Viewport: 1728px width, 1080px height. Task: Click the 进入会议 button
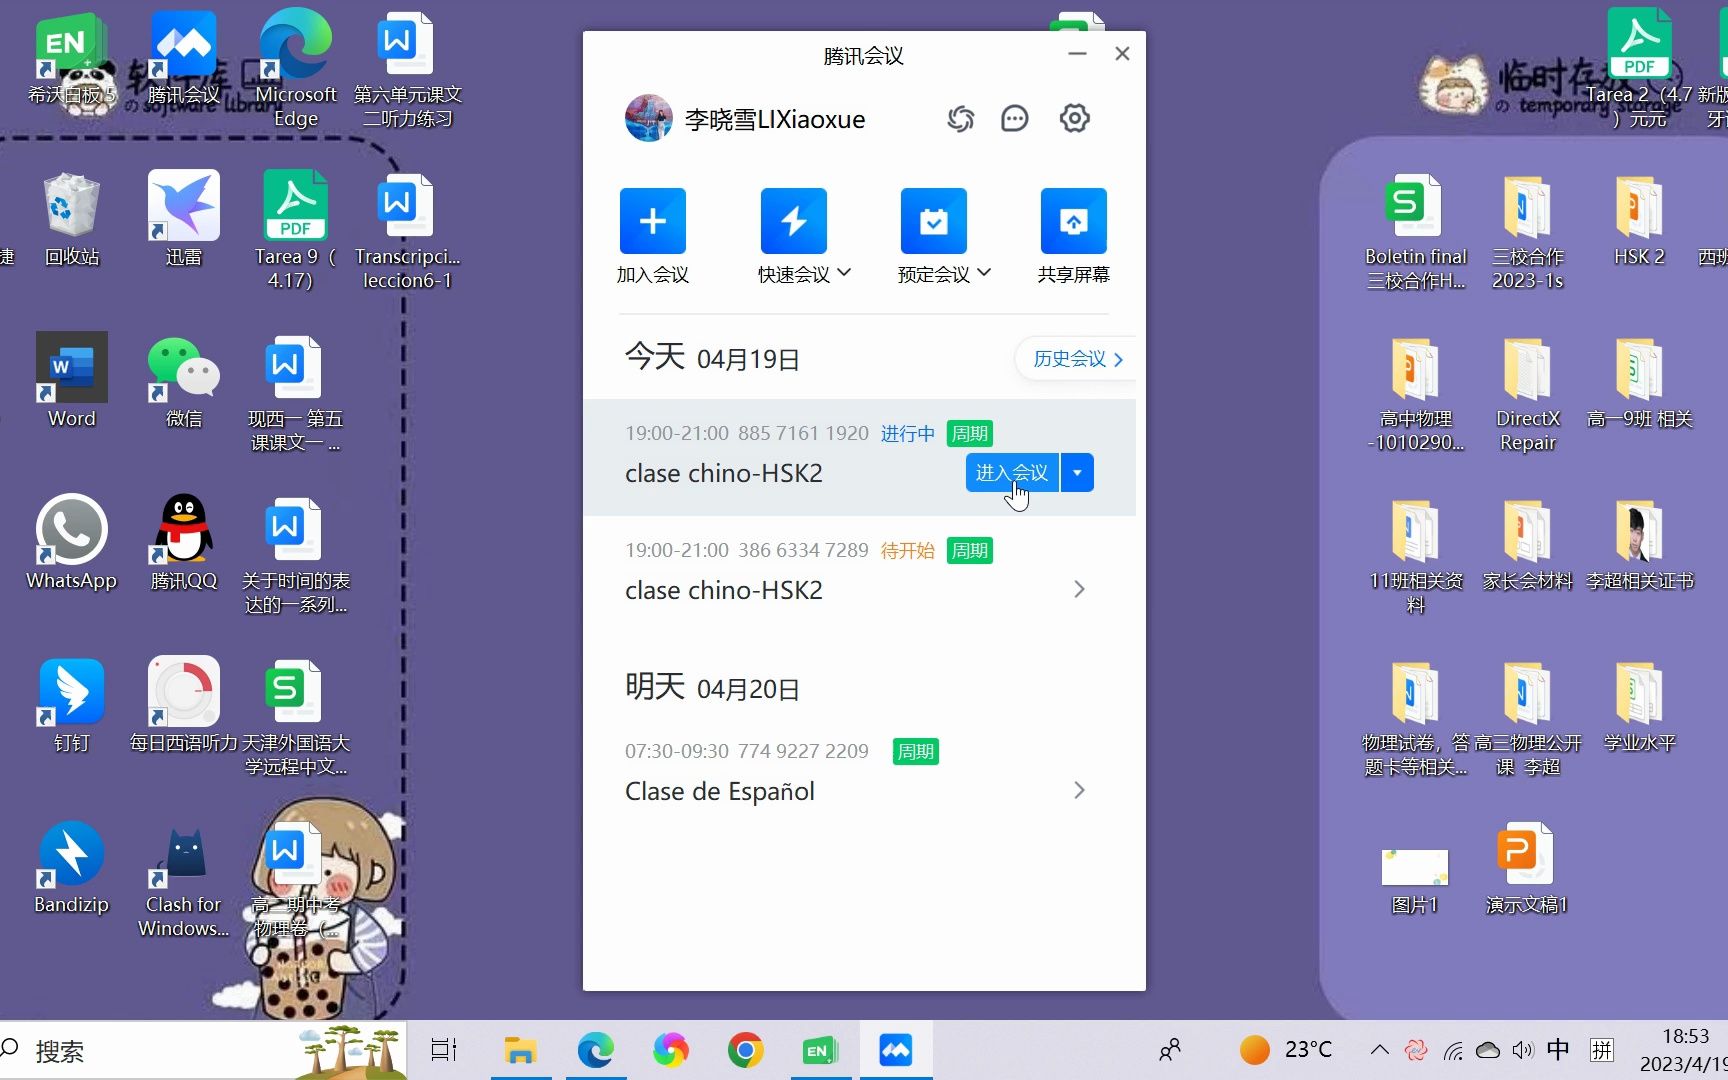1011,473
